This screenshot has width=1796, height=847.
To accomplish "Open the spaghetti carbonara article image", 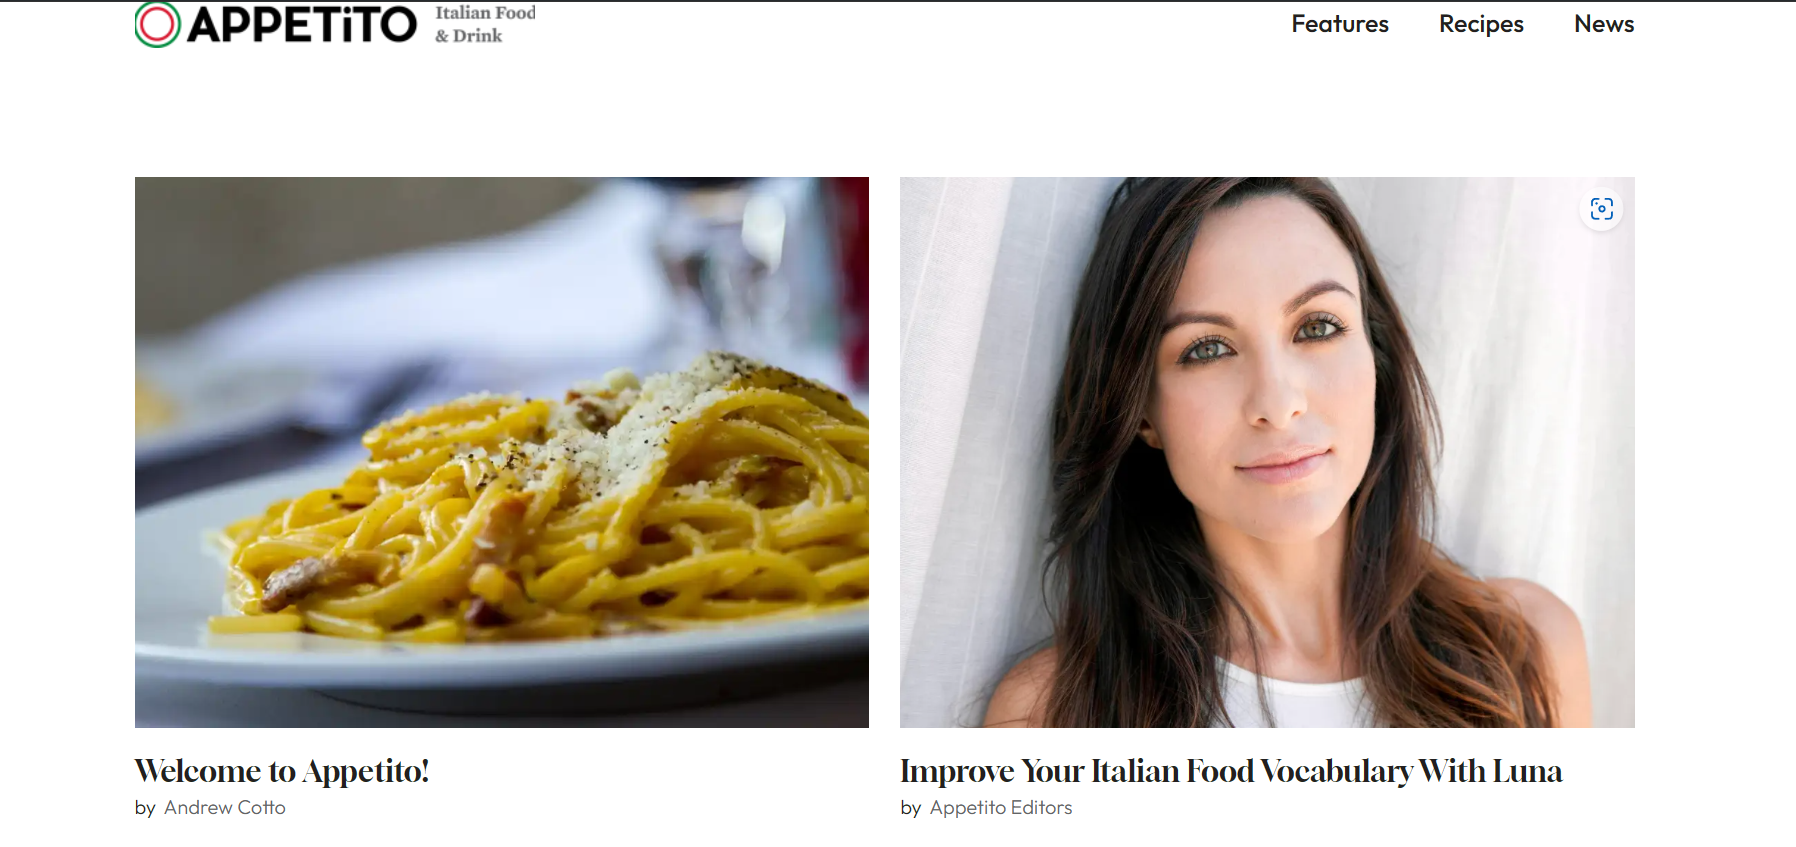I will click(x=502, y=452).
